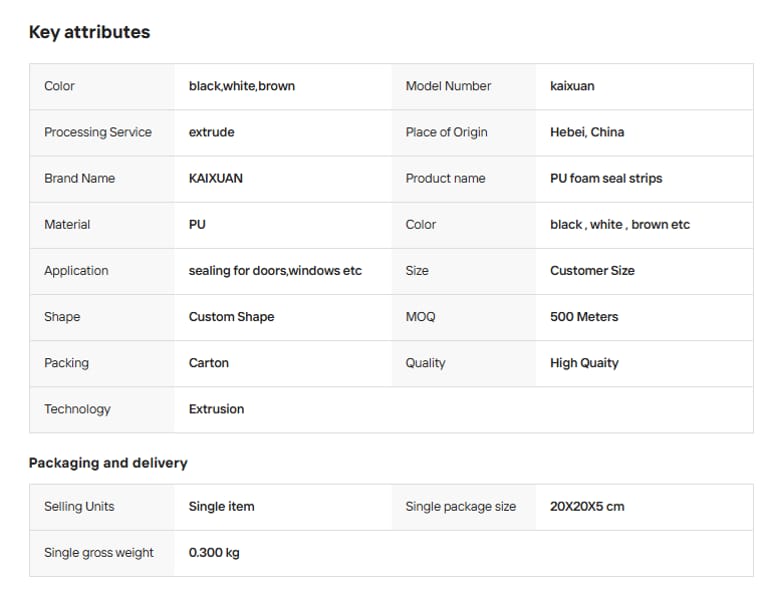
Task: Click the Hebei, China origin value
Action: (x=587, y=132)
